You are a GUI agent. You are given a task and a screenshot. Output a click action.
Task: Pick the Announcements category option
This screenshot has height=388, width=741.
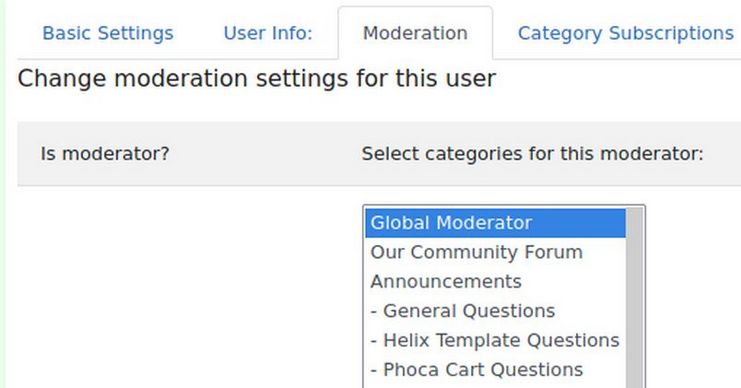click(x=495, y=281)
